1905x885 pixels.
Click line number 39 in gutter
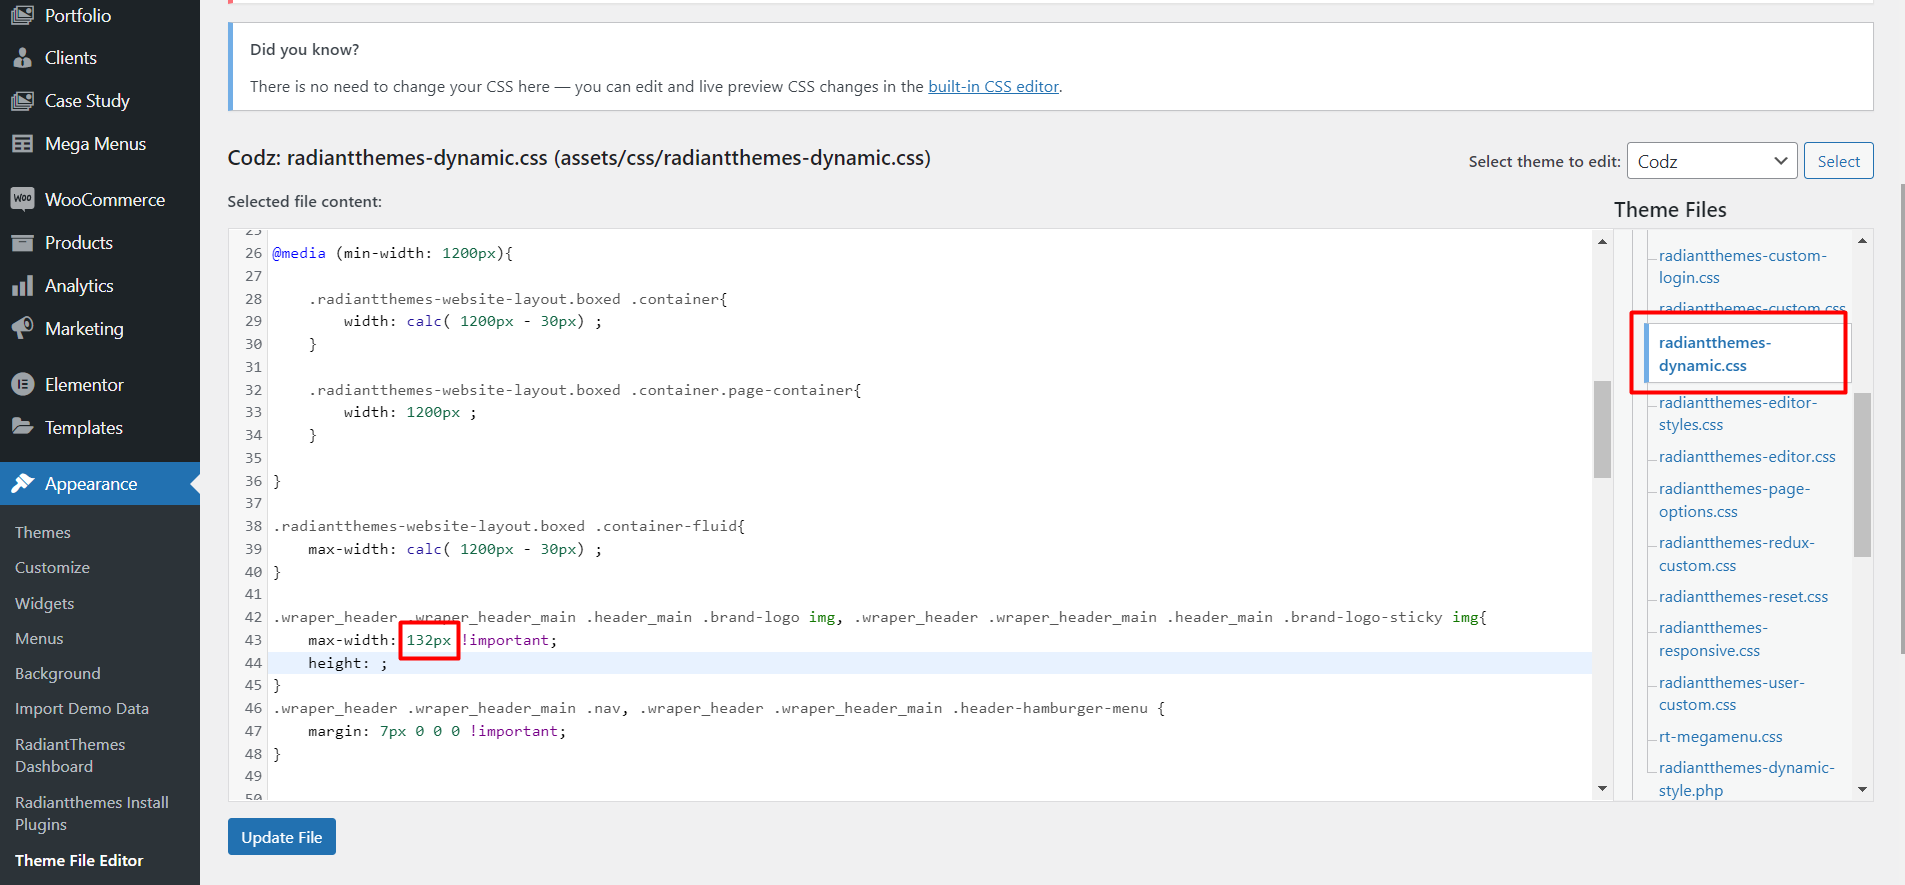[x=253, y=549]
